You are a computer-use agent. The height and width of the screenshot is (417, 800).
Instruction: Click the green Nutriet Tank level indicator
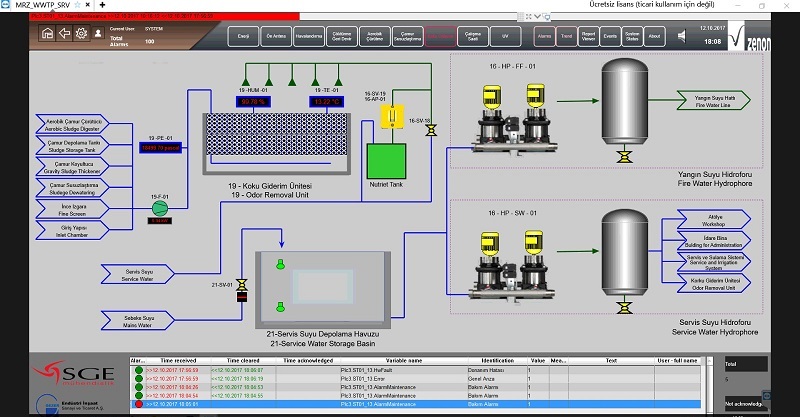(386, 161)
